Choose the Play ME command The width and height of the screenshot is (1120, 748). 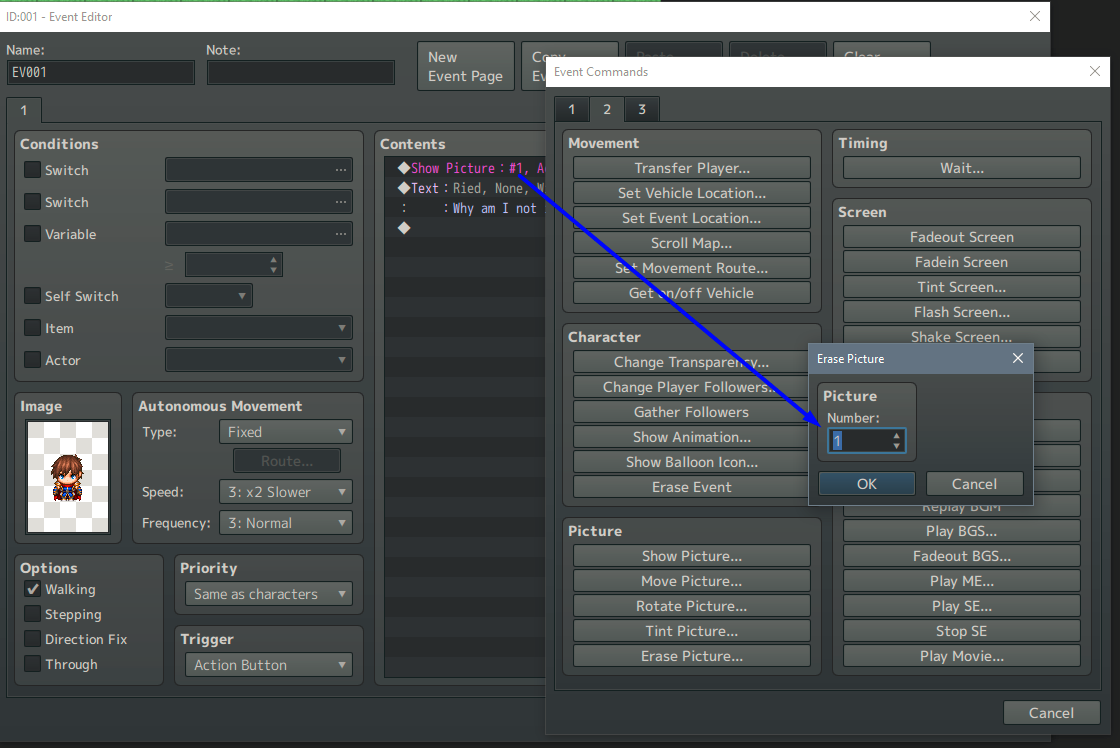click(961, 581)
